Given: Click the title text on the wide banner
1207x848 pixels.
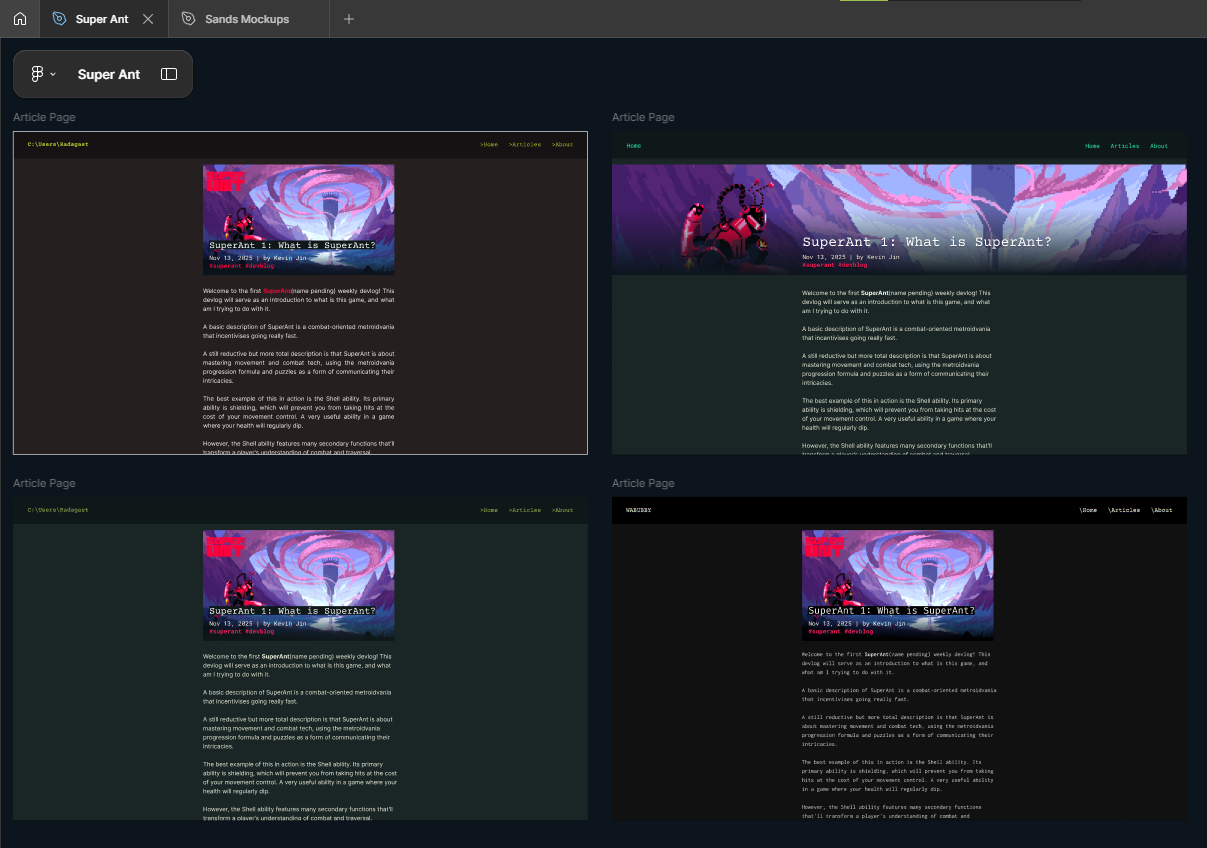Looking at the screenshot, I should [x=926, y=242].
